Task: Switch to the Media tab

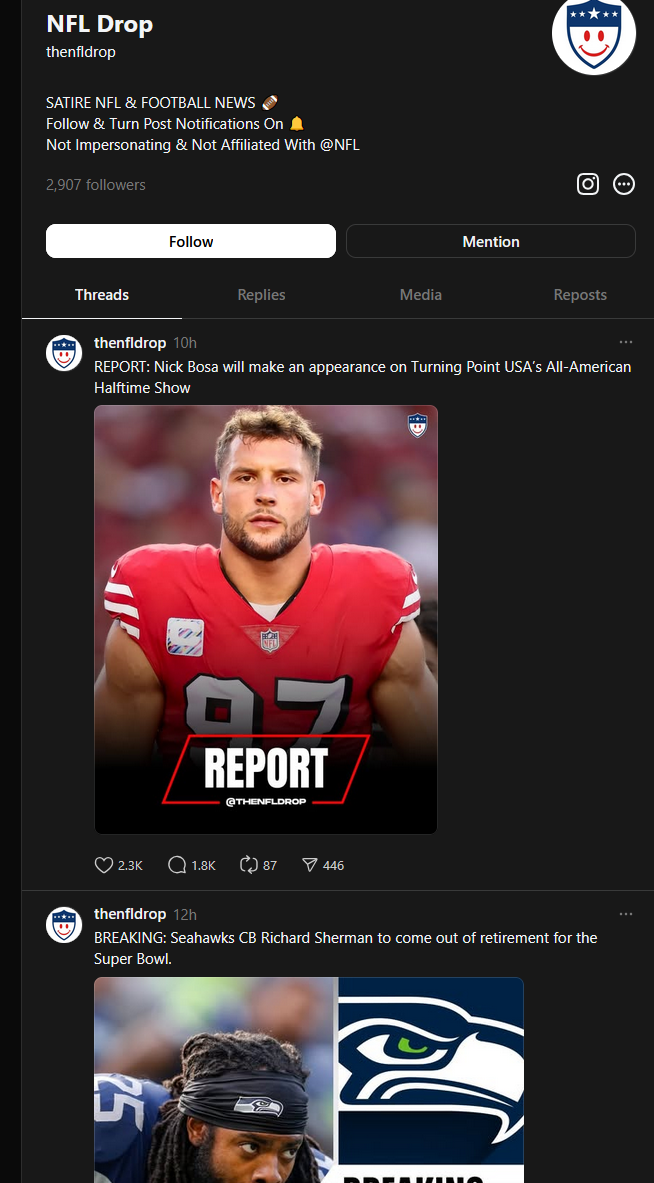Action: [x=420, y=295]
